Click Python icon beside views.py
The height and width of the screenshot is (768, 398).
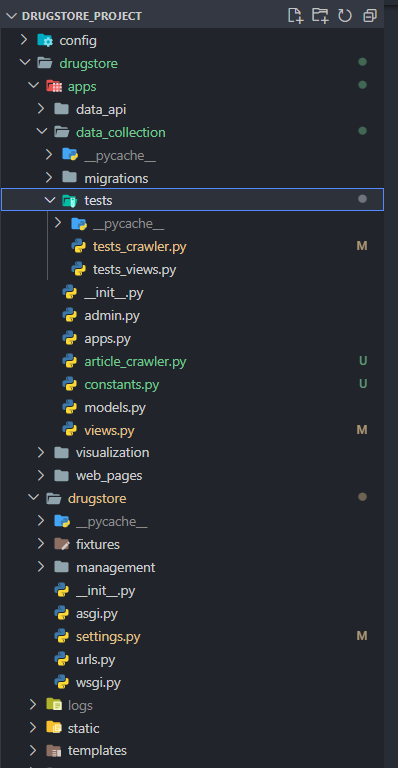pyautogui.click(x=70, y=430)
